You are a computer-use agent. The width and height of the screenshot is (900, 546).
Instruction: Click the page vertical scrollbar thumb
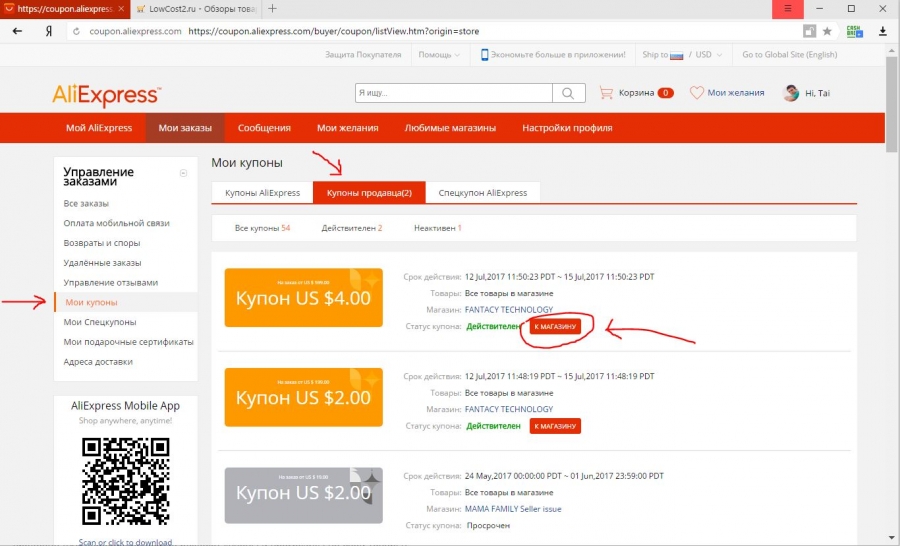(891, 103)
